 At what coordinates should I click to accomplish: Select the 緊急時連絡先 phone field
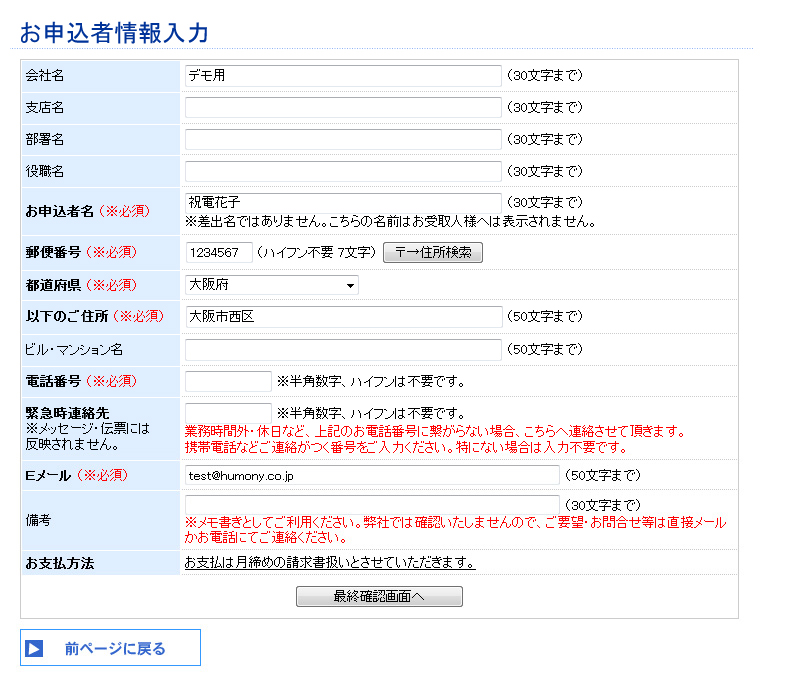click(x=228, y=413)
